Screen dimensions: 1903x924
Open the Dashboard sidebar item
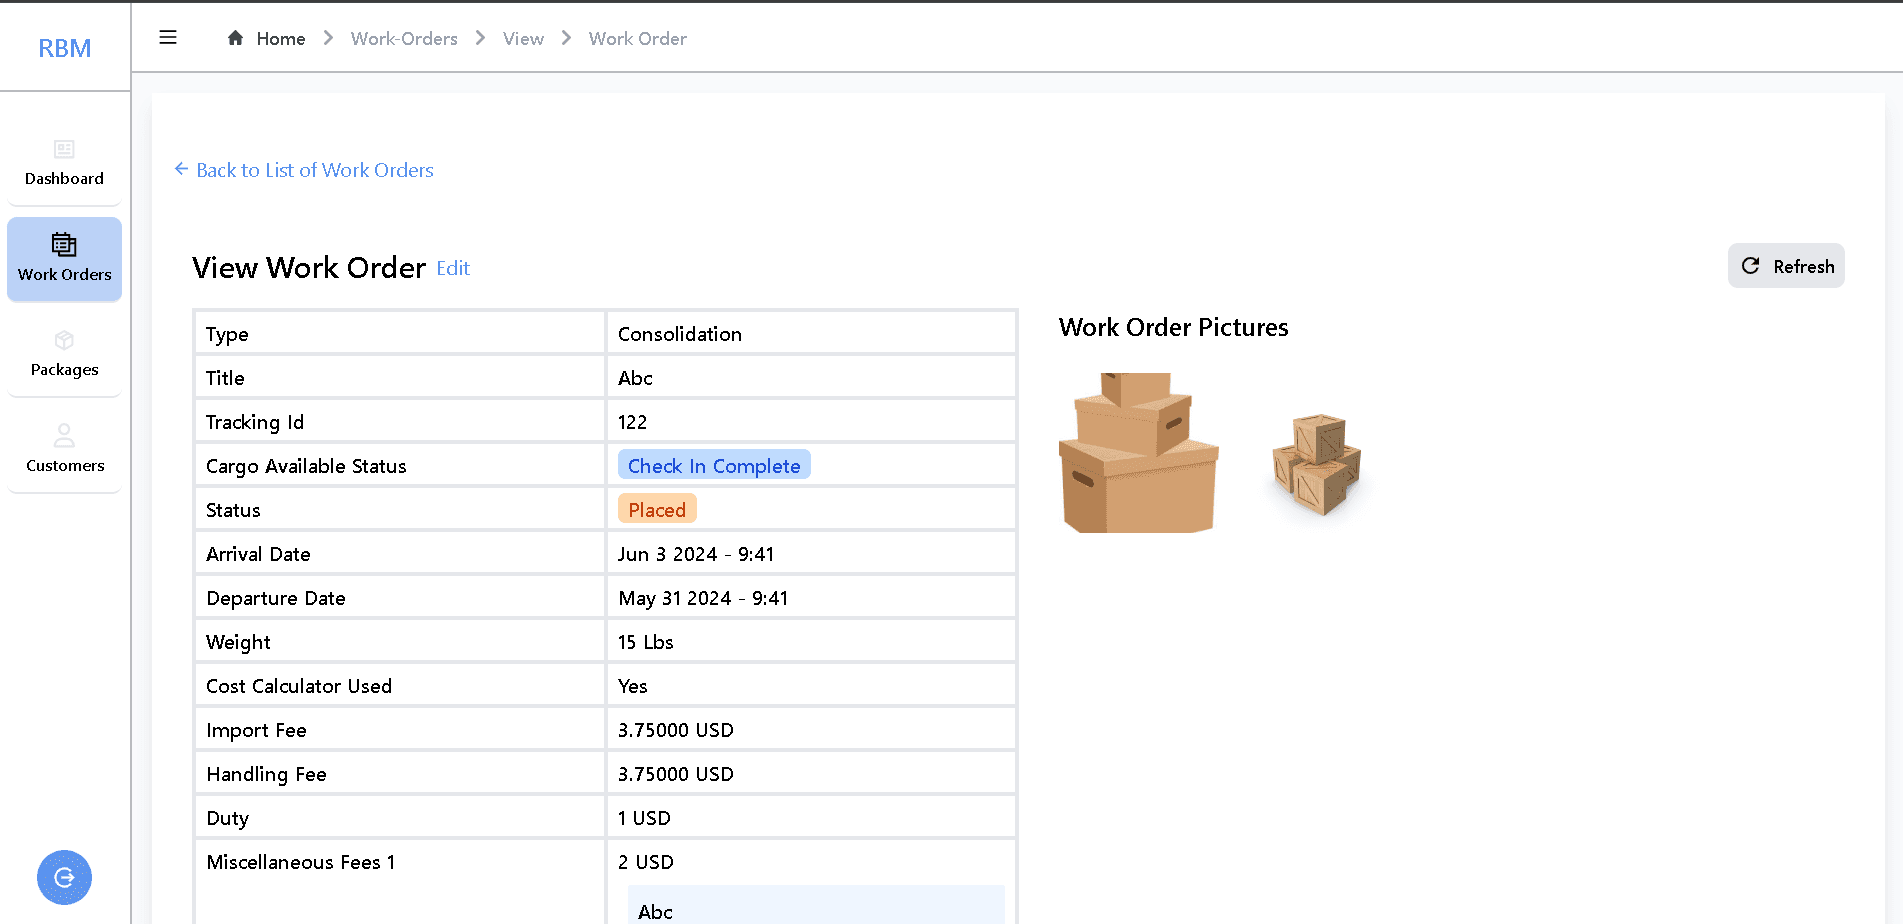(x=64, y=163)
